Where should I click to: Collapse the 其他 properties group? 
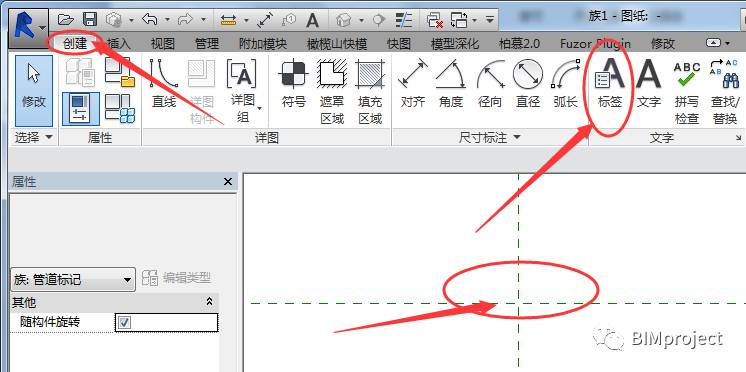209,301
